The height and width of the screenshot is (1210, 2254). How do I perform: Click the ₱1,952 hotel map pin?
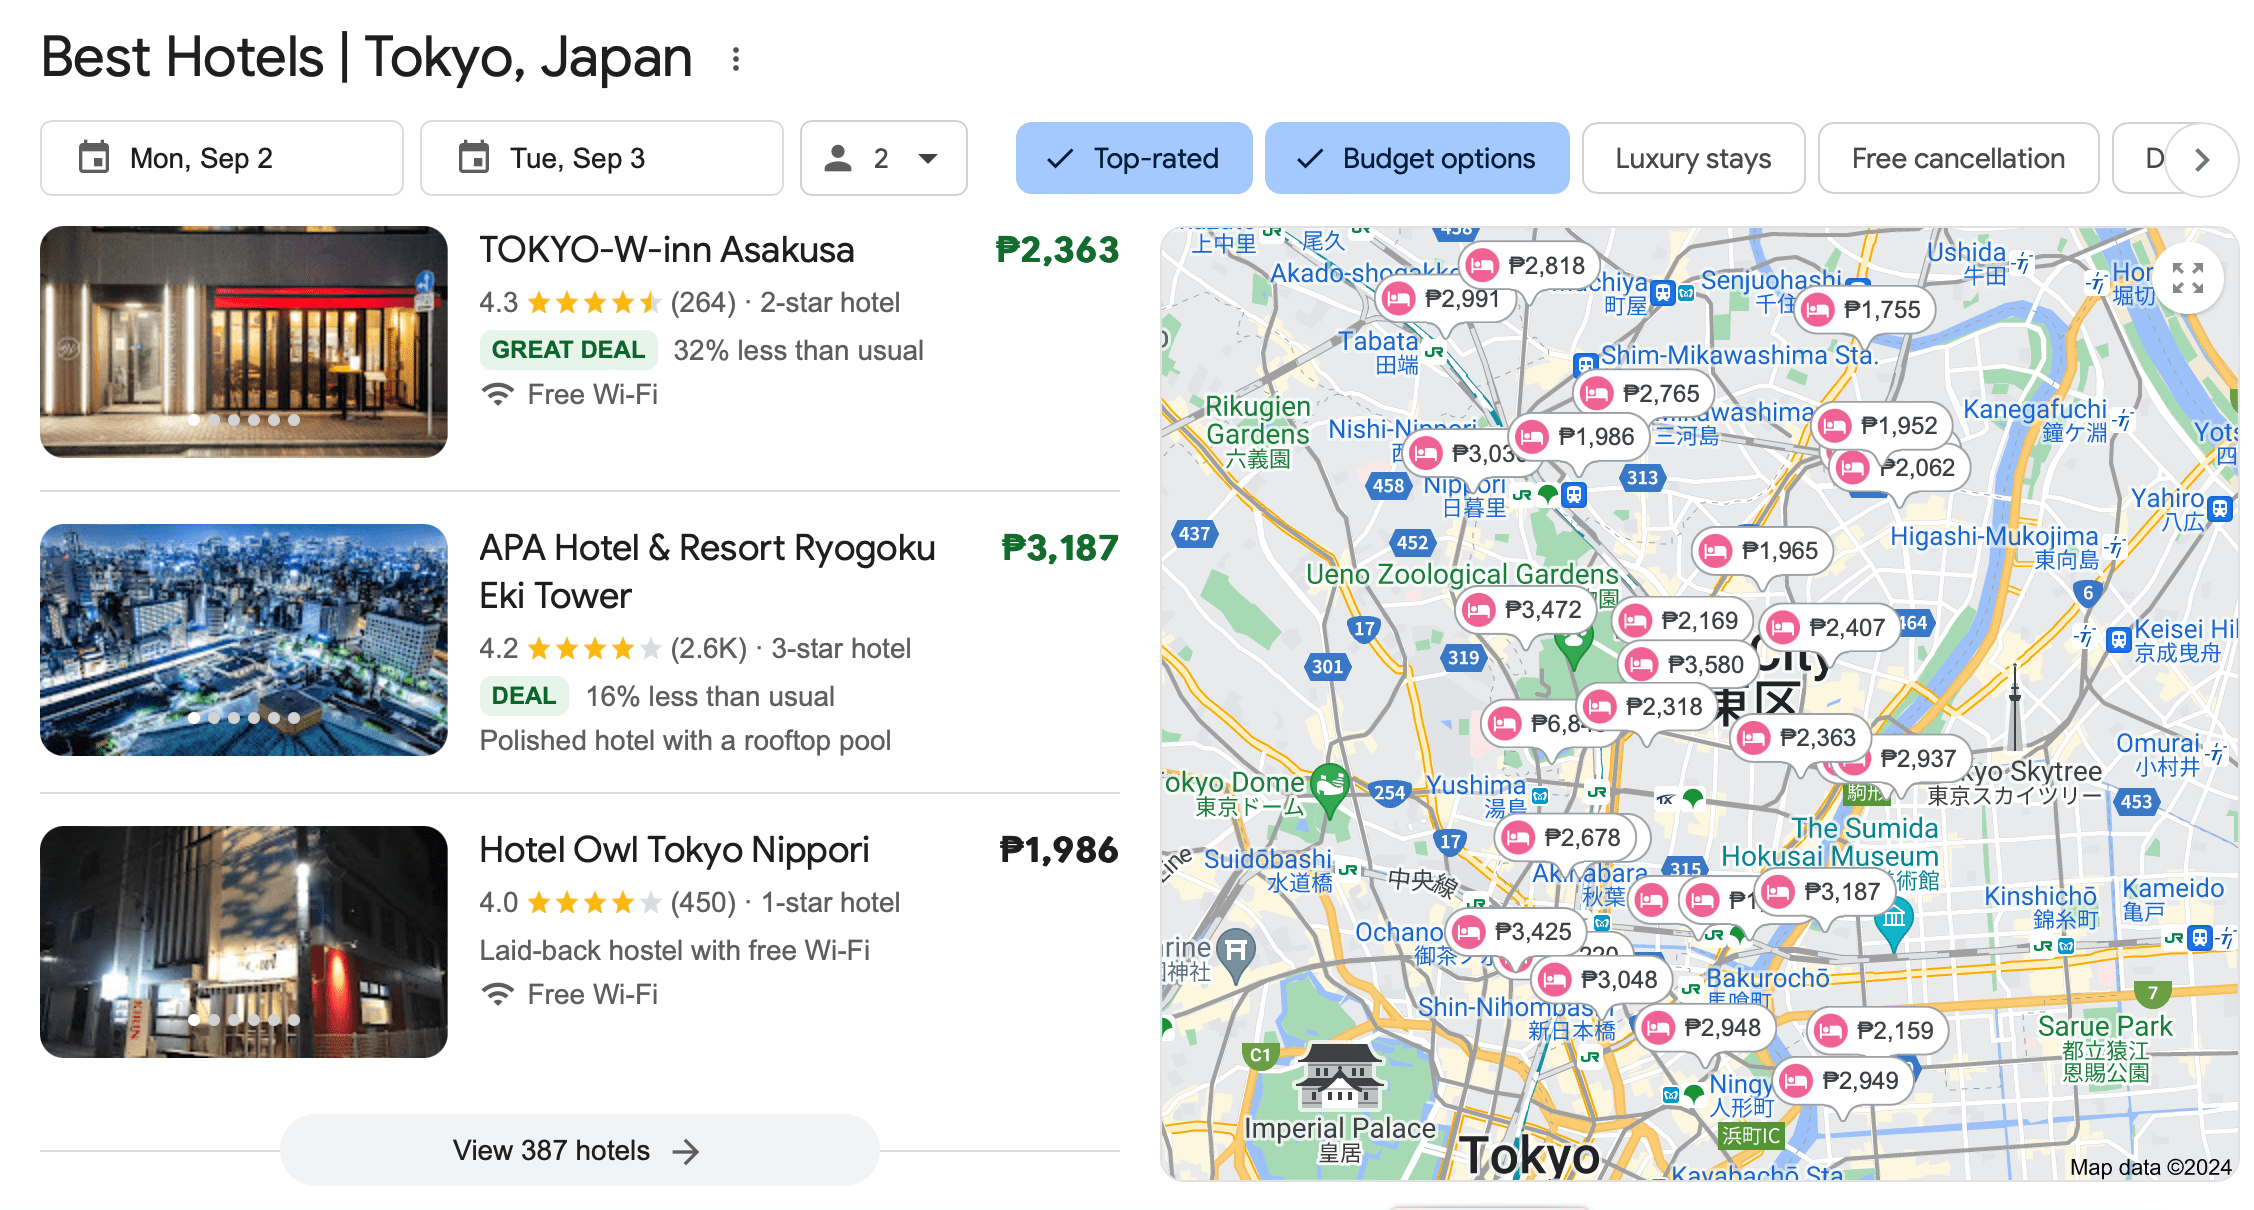(1882, 426)
